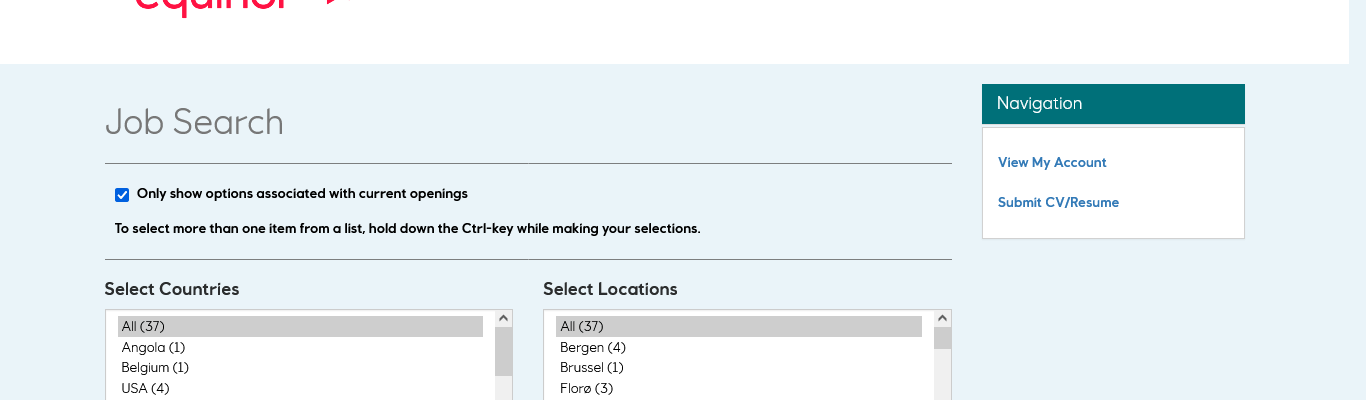The width and height of the screenshot is (1366, 400).
Task: Open the Submit CV/Resume link
Action: click(x=1058, y=203)
